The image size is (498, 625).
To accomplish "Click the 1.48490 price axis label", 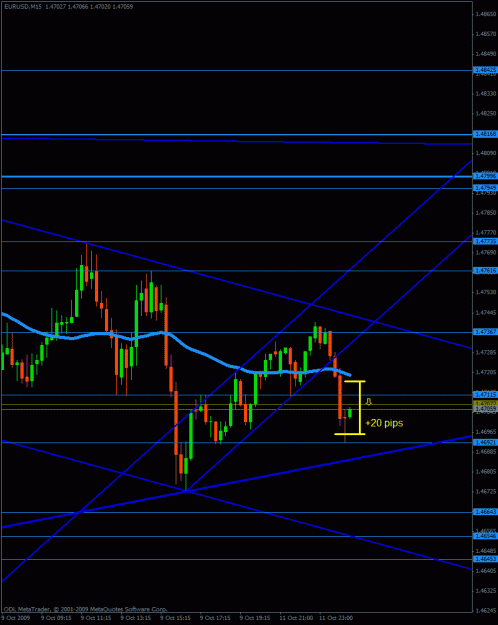I will point(486,53).
